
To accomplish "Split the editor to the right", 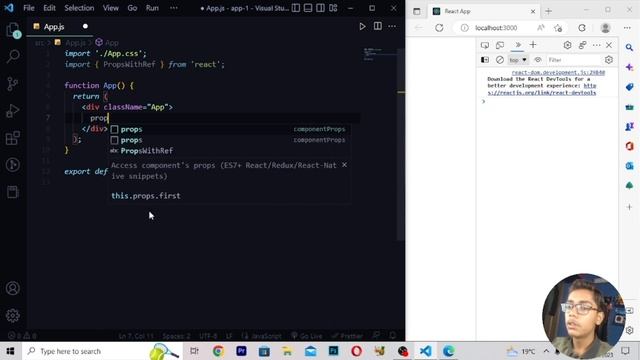I will click(378, 27).
